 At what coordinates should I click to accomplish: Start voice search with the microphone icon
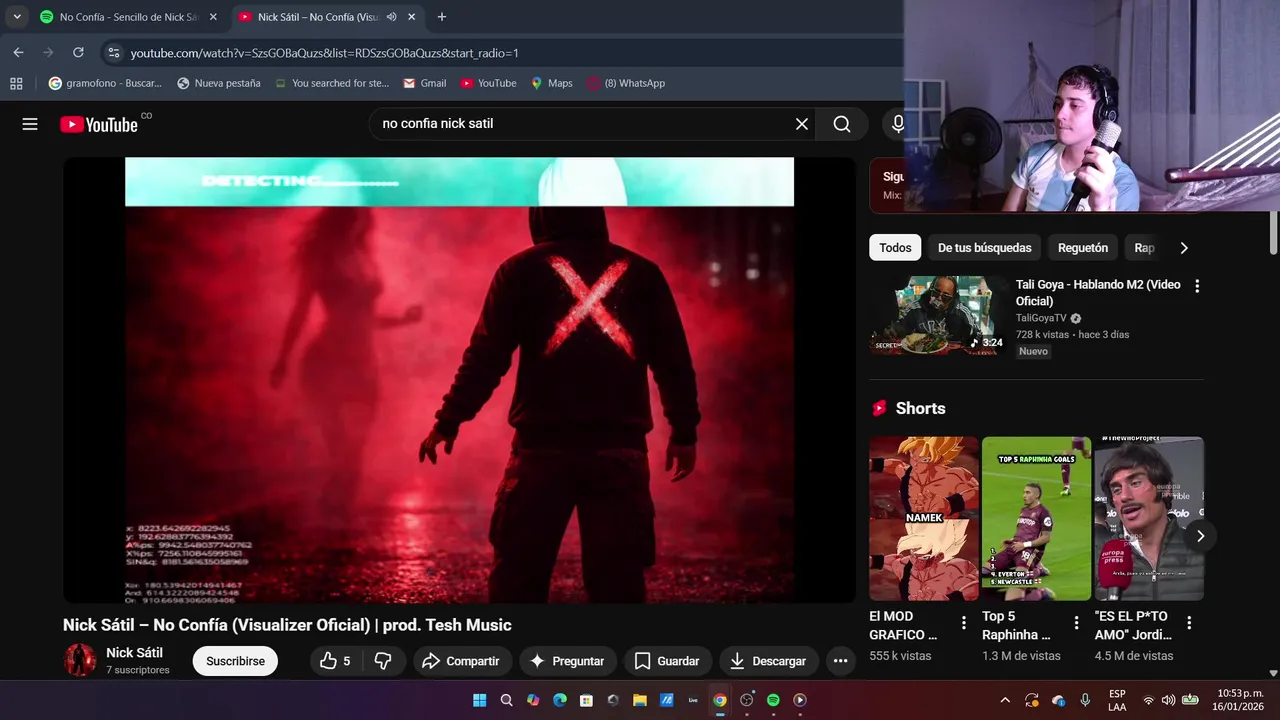[x=897, y=124]
